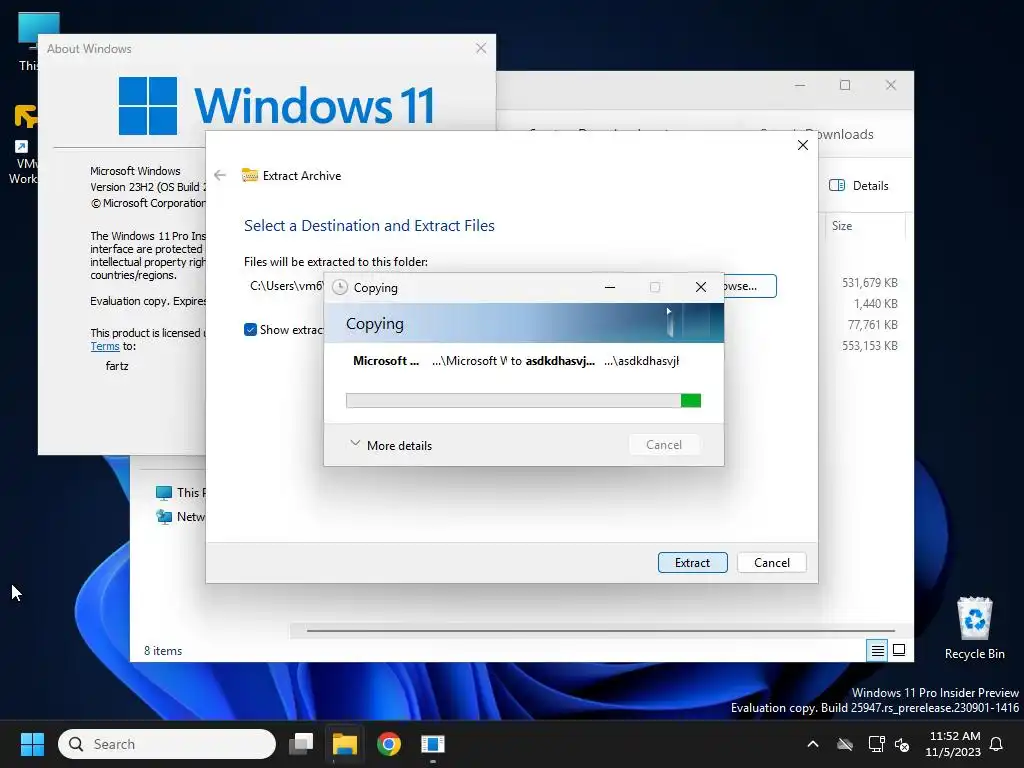The width and height of the screenshot is (1024, 768).
Task: Go back in Extract Archive wizard
Action: pyautogui.click(x=220, y=175)
